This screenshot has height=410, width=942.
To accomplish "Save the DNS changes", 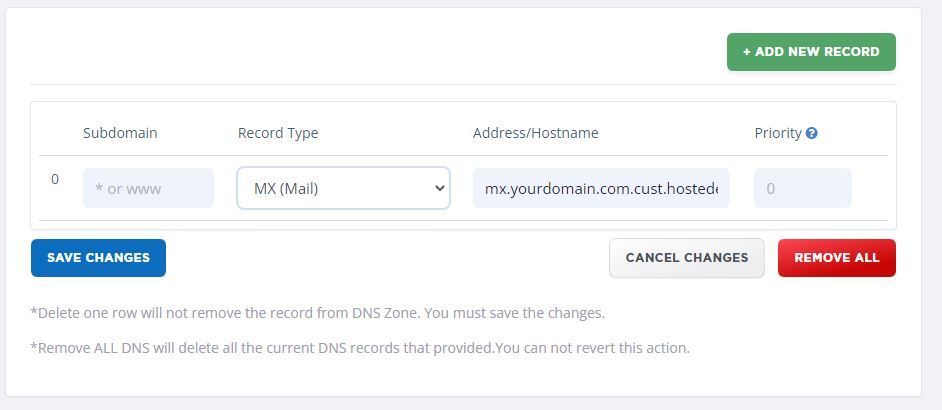I will coord(98,258).
